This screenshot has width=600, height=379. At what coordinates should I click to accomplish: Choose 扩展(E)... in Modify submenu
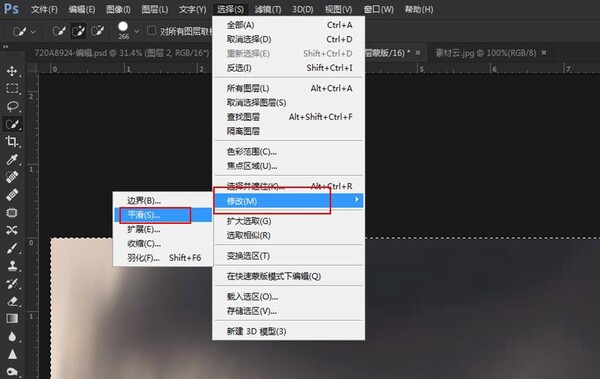point(163,229)
